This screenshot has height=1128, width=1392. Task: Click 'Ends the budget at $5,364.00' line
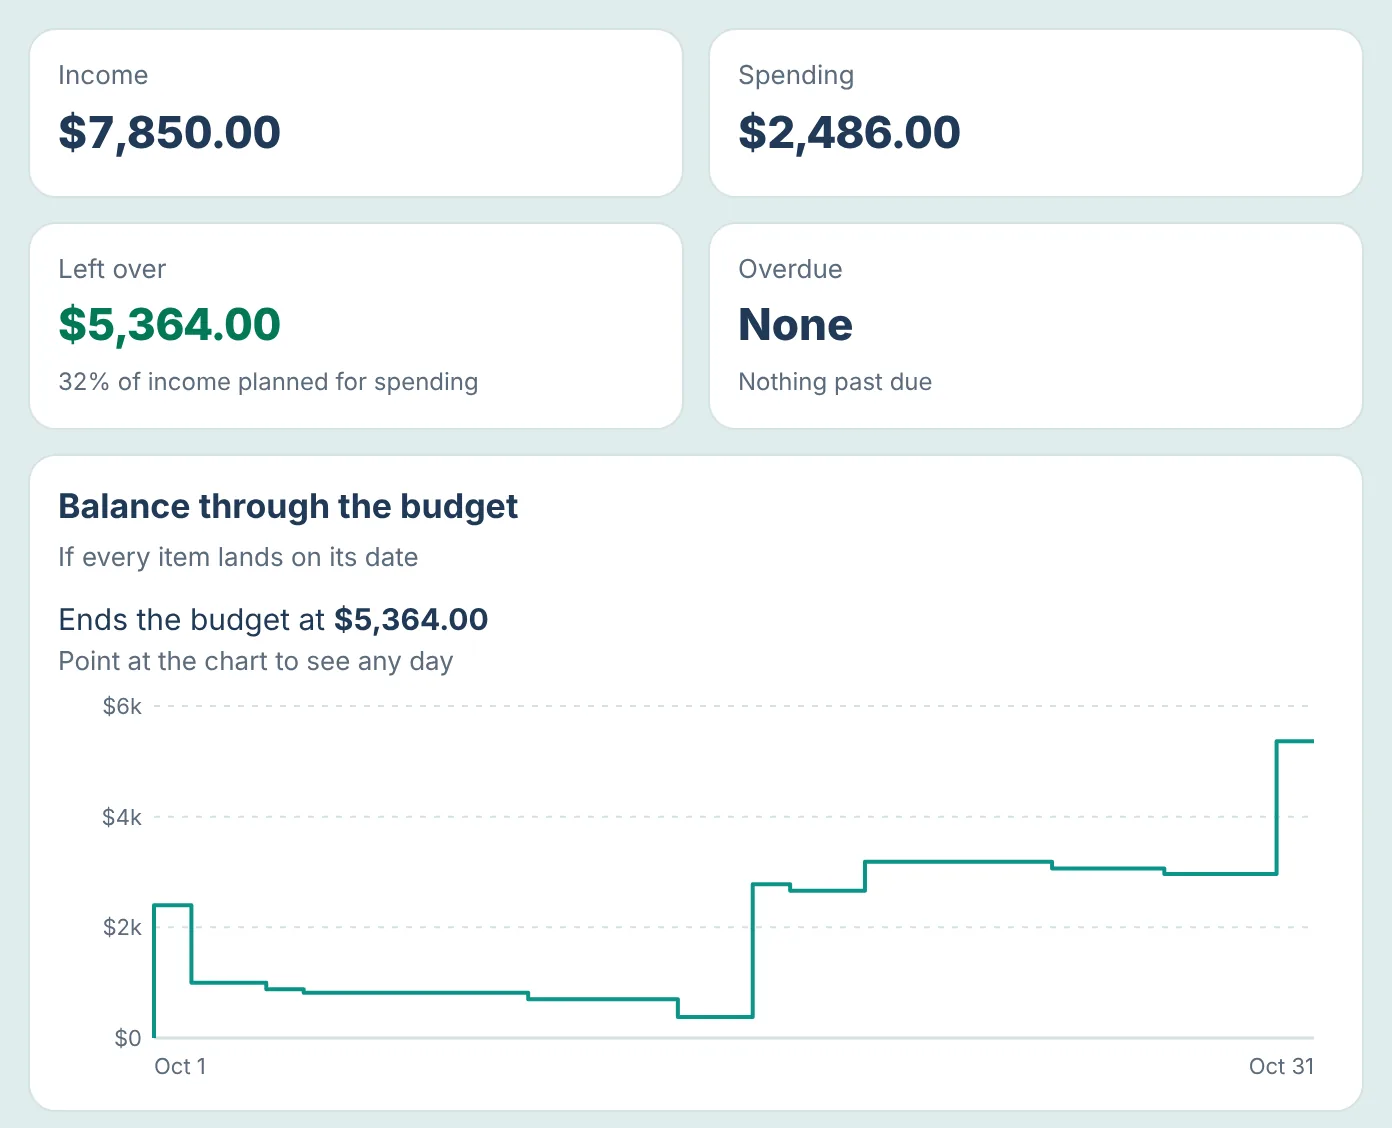[x=273, y=620]
